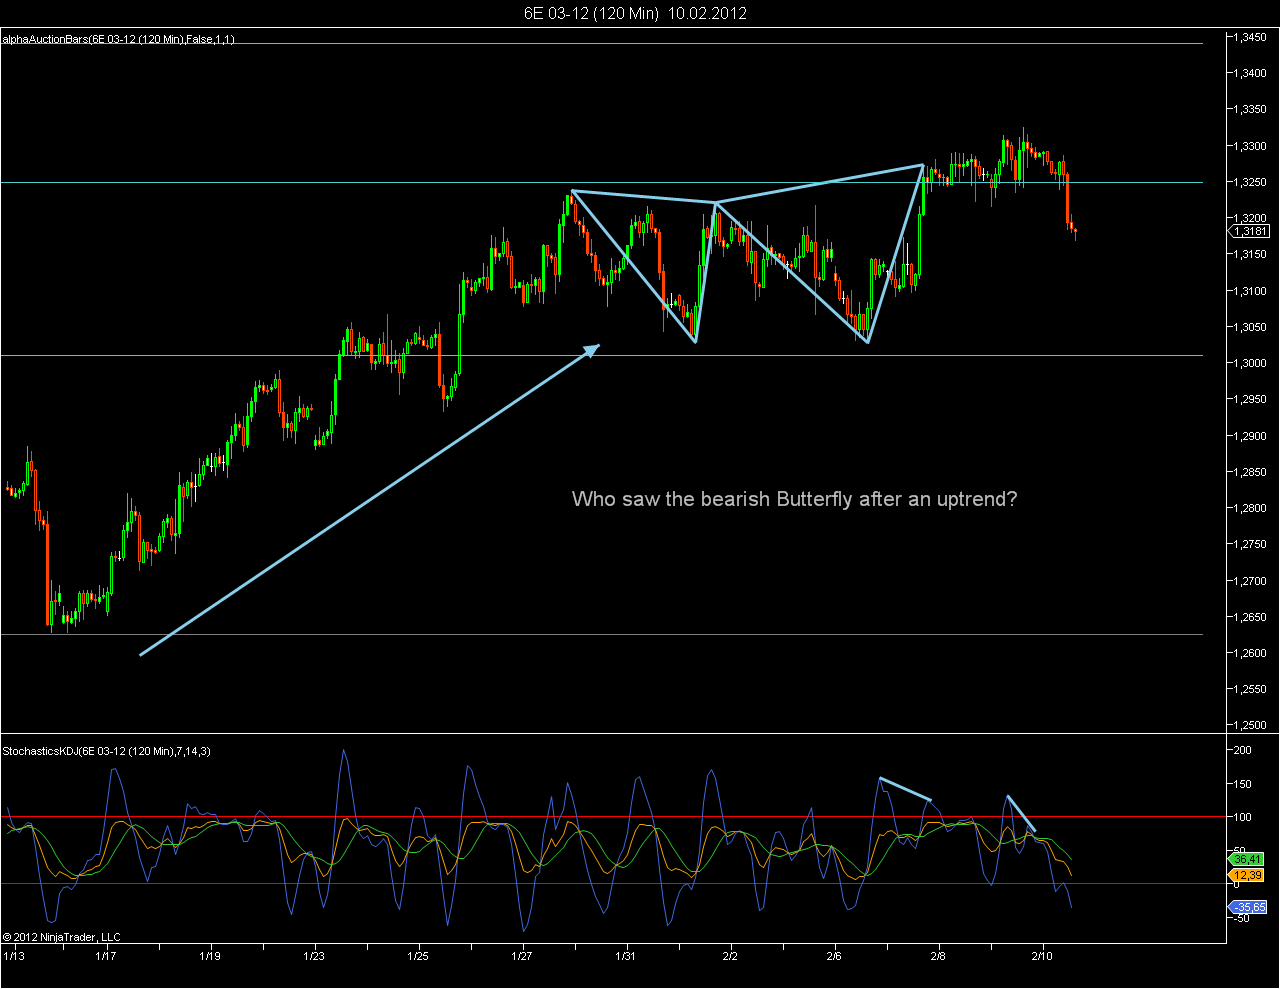Click the 2/8 date on time axis

pos(938,957)
